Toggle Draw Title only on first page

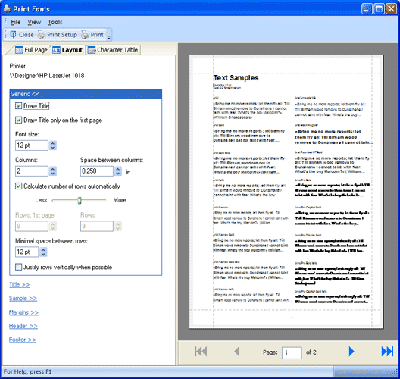click(18, 120)
